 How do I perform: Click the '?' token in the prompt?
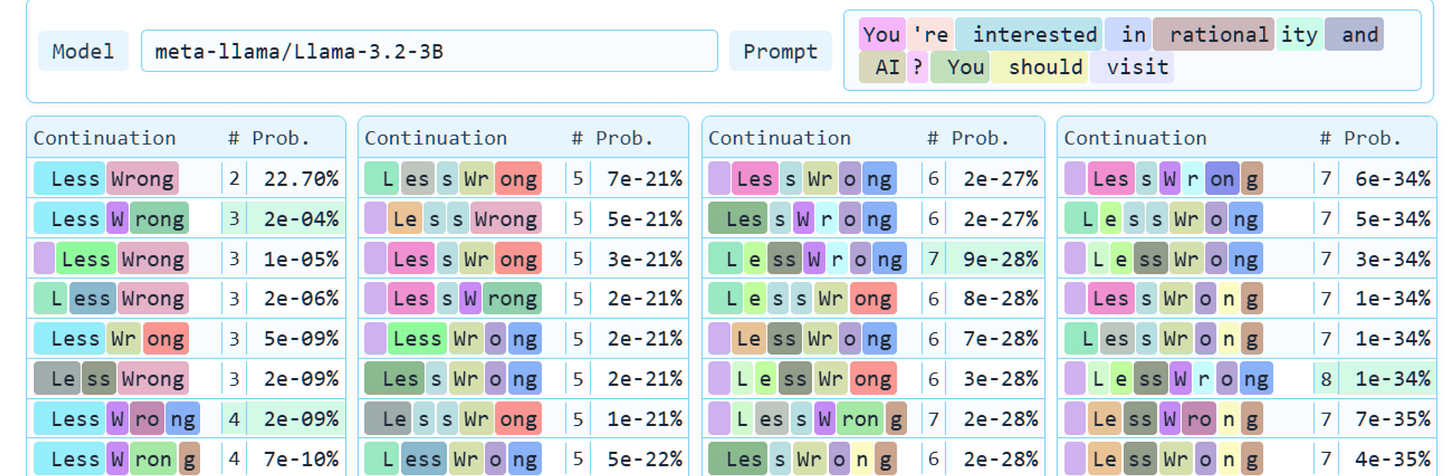coord(918,67)
